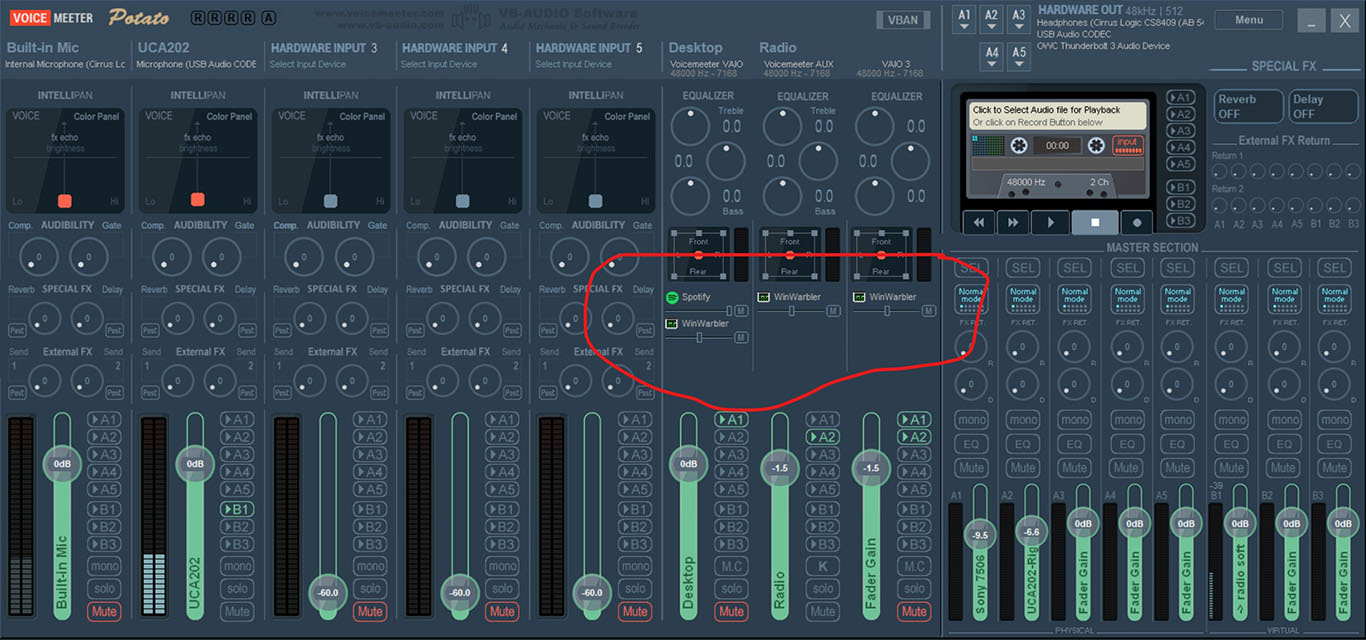
Task: Click the Radio strip -1.5 fader knob
Action: point(780,468)
